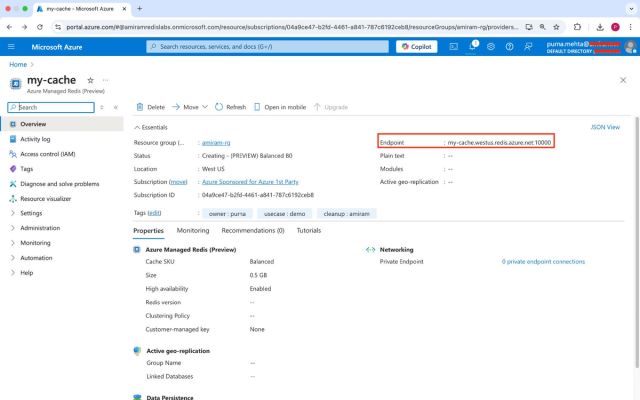Open the amiram-rg resource group link
This screenshot has height=400, width=640.
216,142
